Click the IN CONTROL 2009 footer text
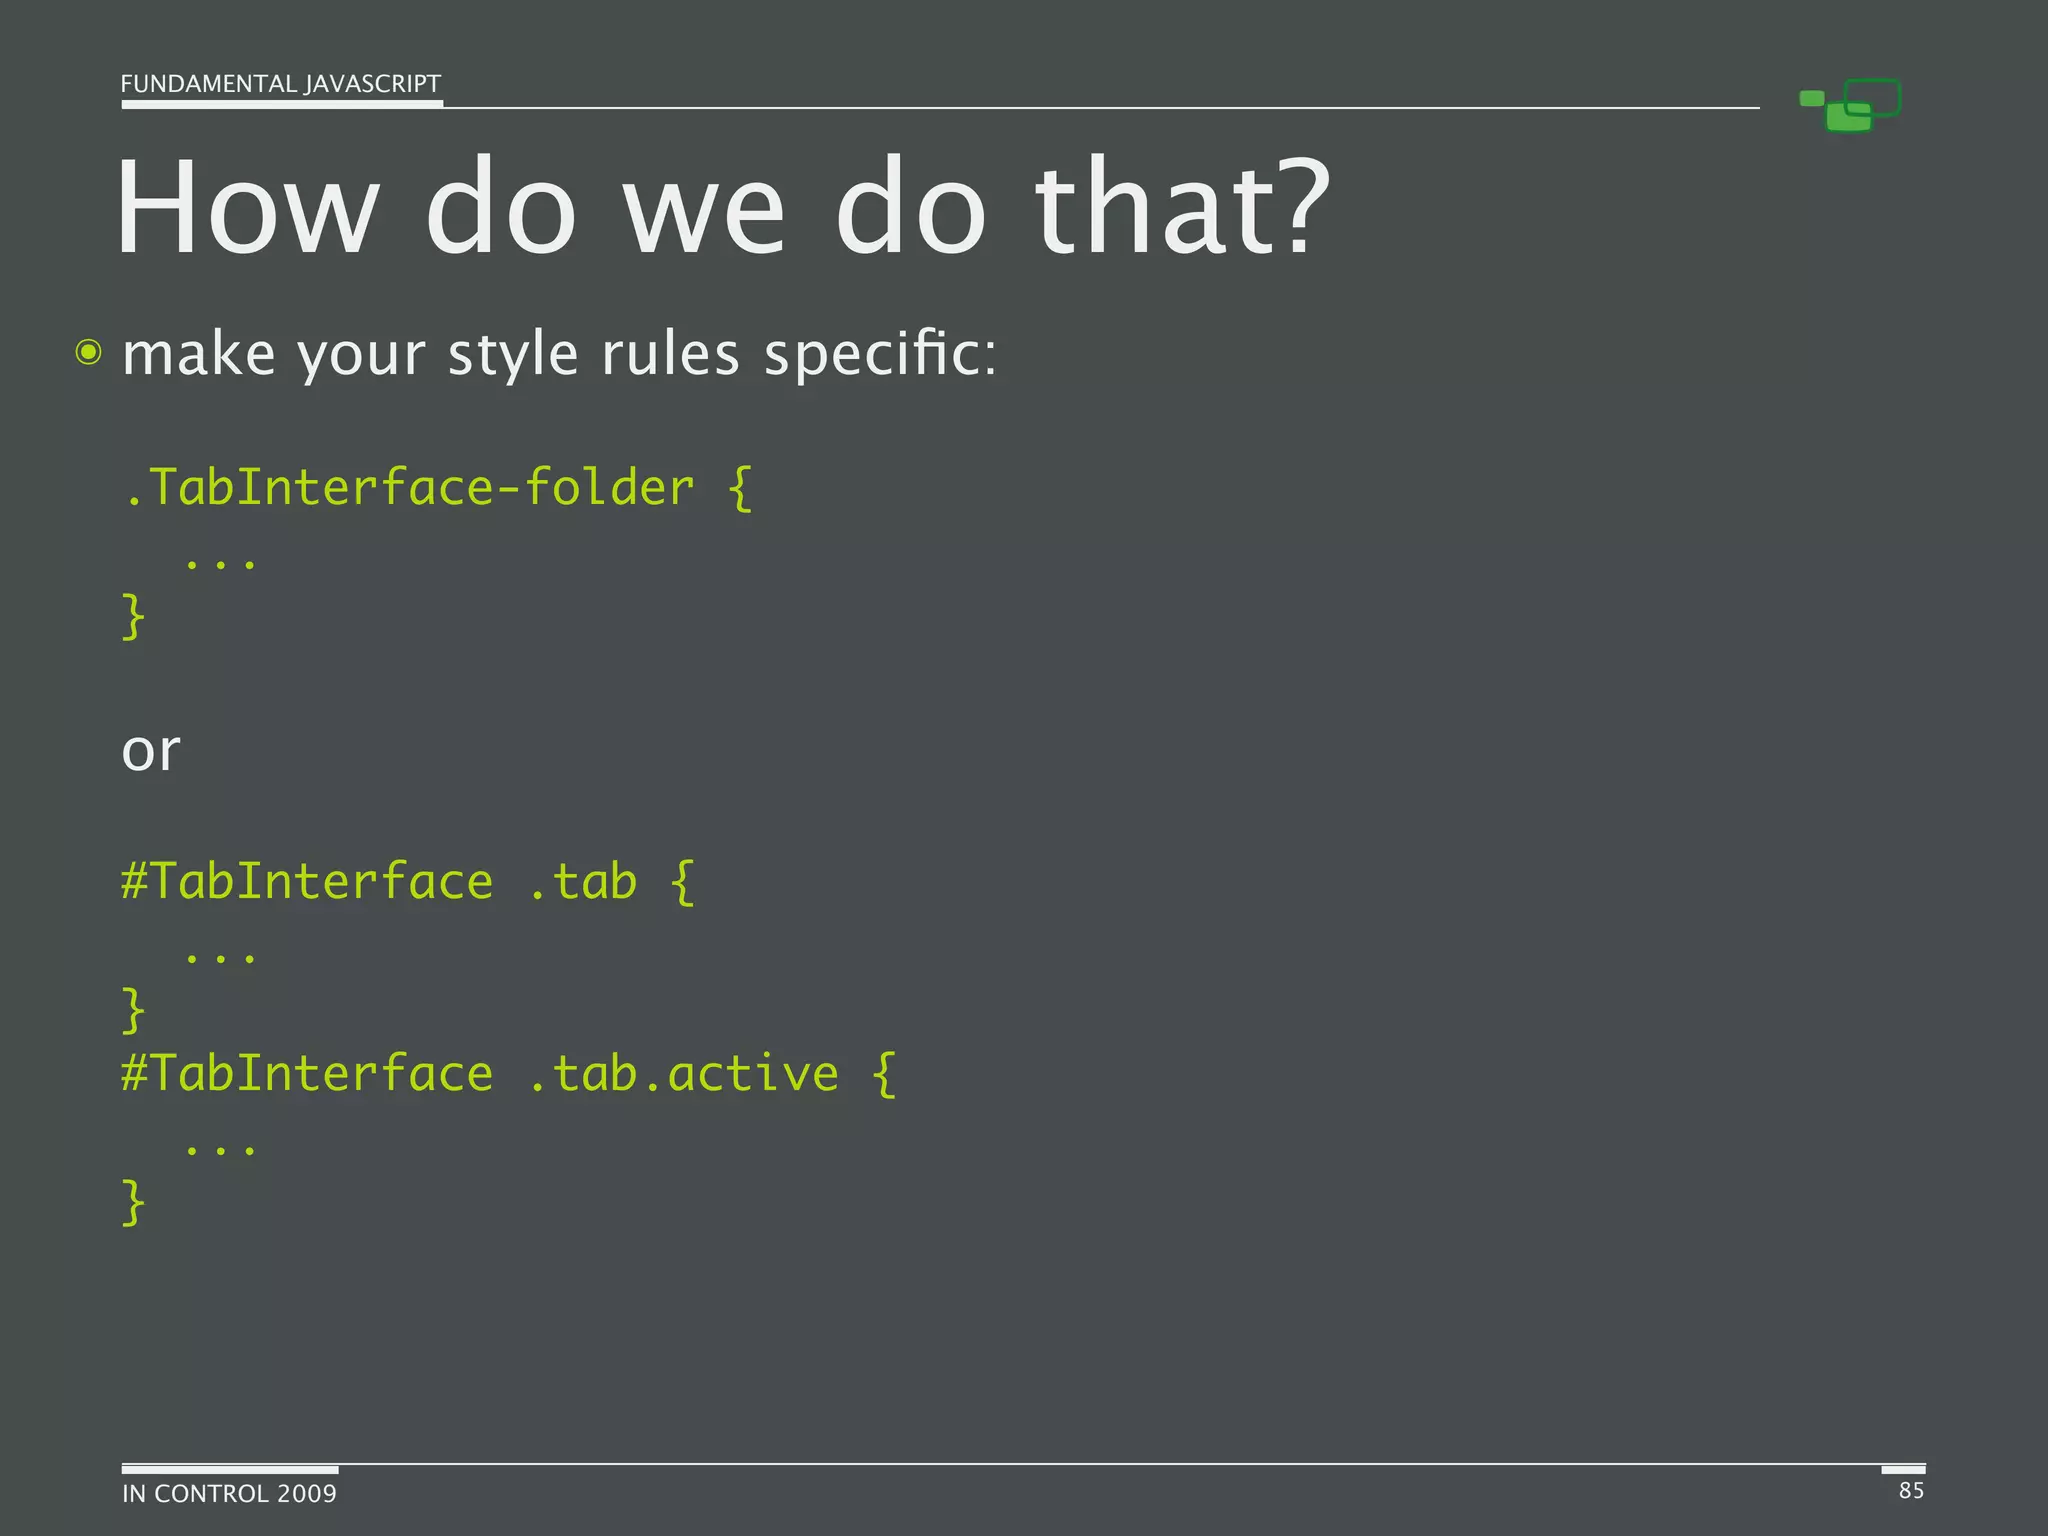 click(229, 1494)
